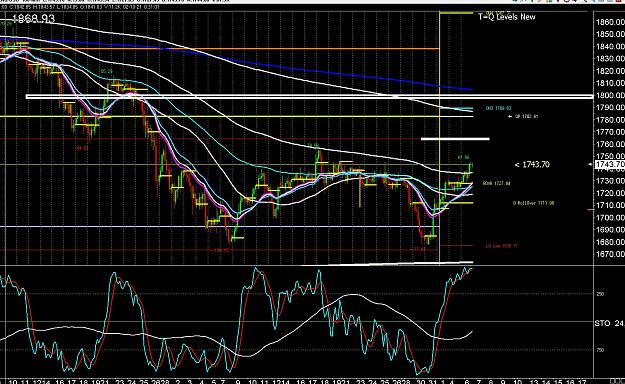Click the 1680.00 price axis label
The image size is (625, 384).
point(610,242)
